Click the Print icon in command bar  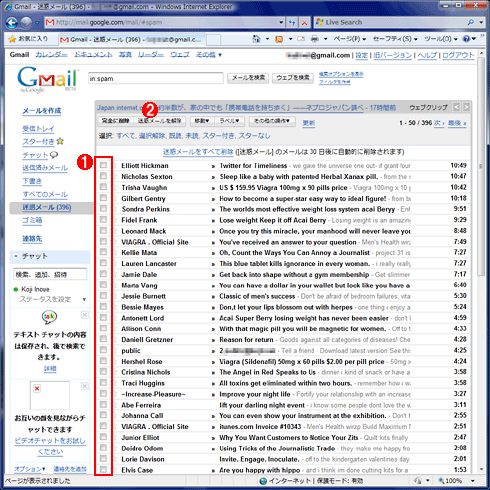tap(314, 39)
